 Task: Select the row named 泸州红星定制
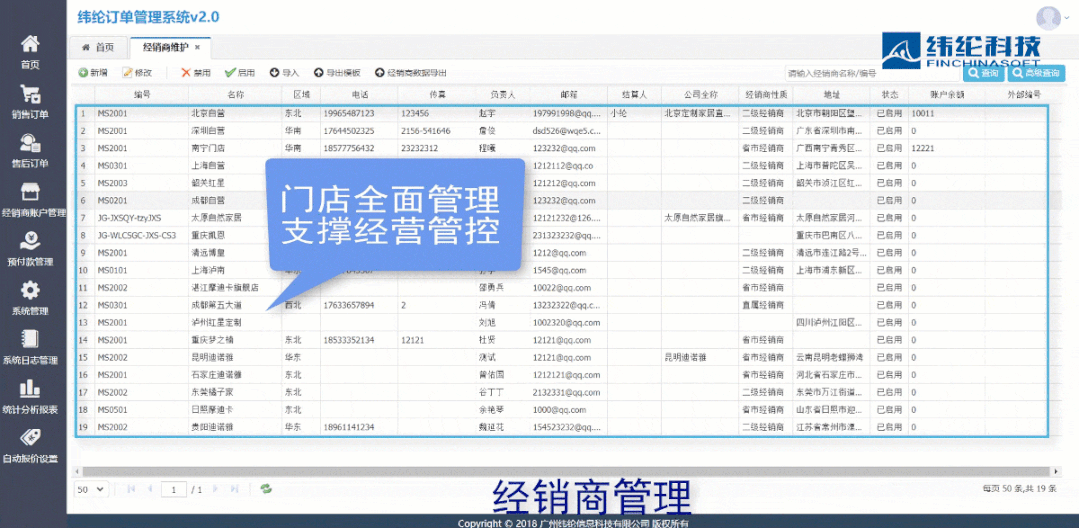562,322
